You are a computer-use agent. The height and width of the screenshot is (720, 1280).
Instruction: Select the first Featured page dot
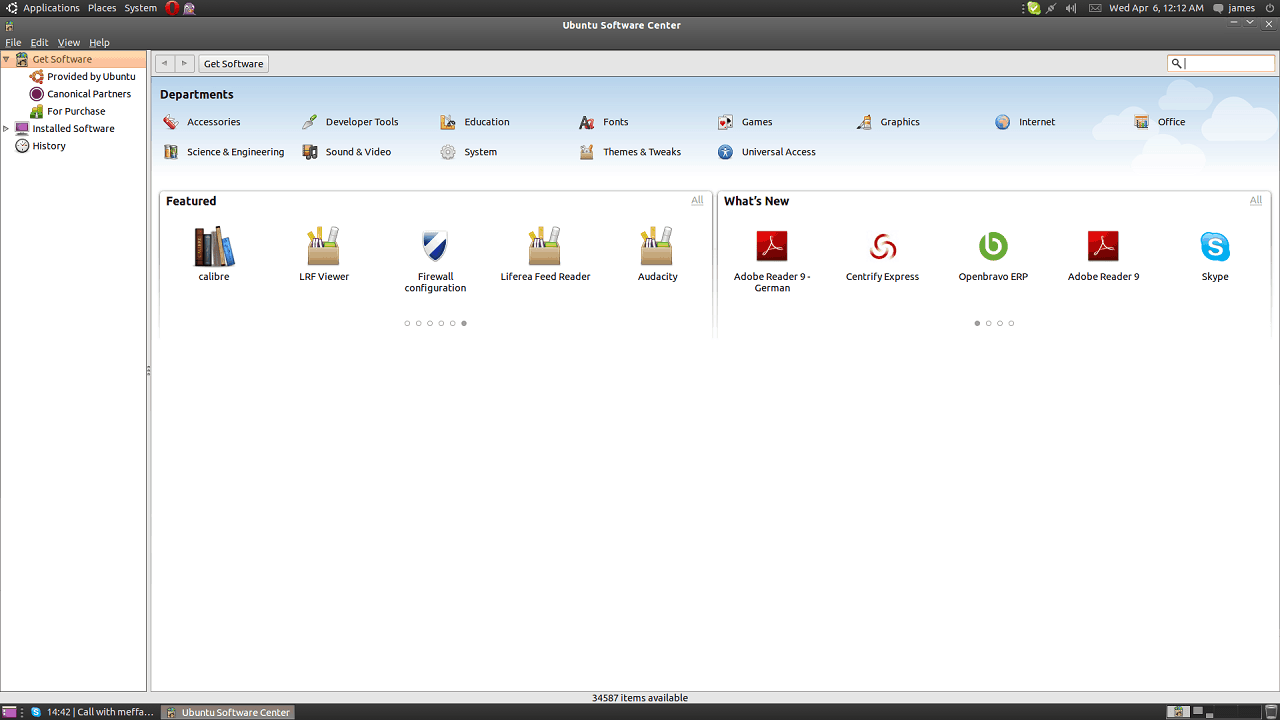tap(407, 323)
